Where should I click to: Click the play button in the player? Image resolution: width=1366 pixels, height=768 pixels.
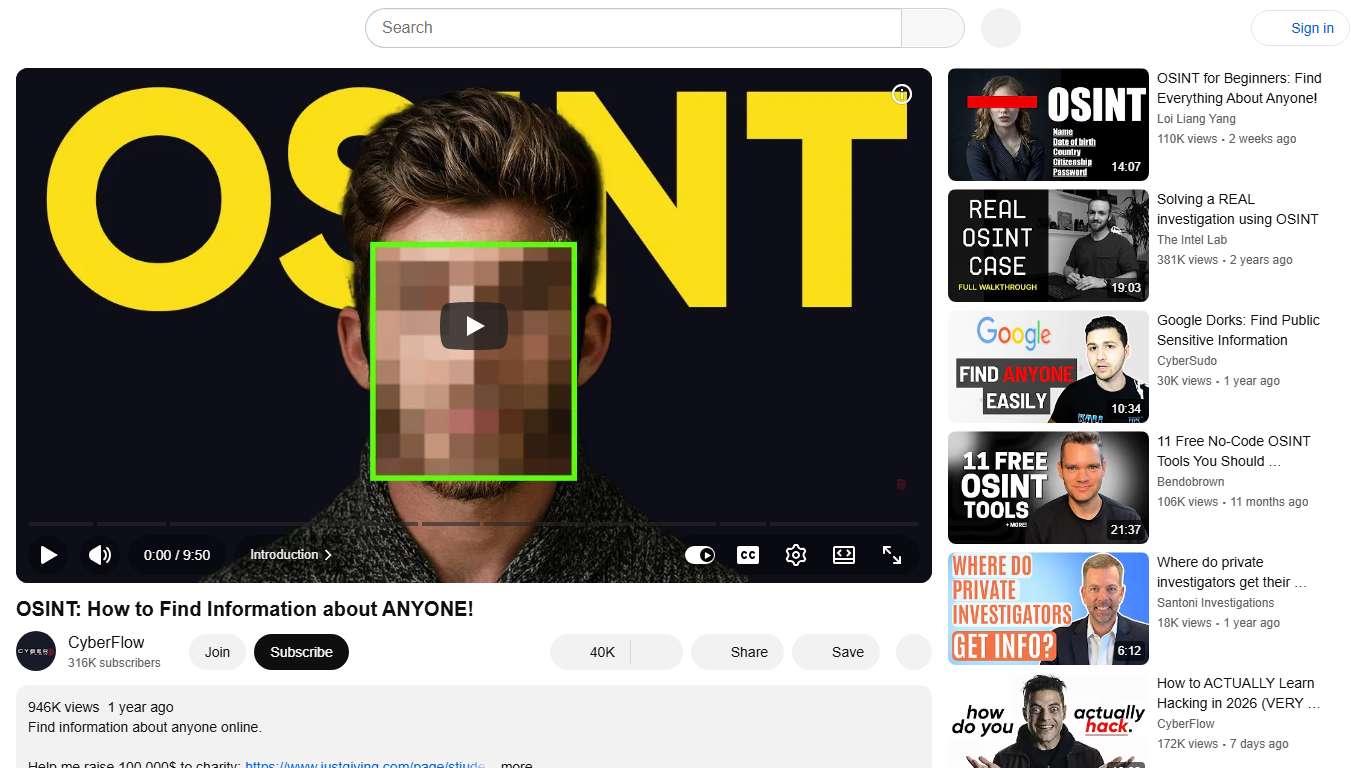pyautogui.click(x=48, y=555)
